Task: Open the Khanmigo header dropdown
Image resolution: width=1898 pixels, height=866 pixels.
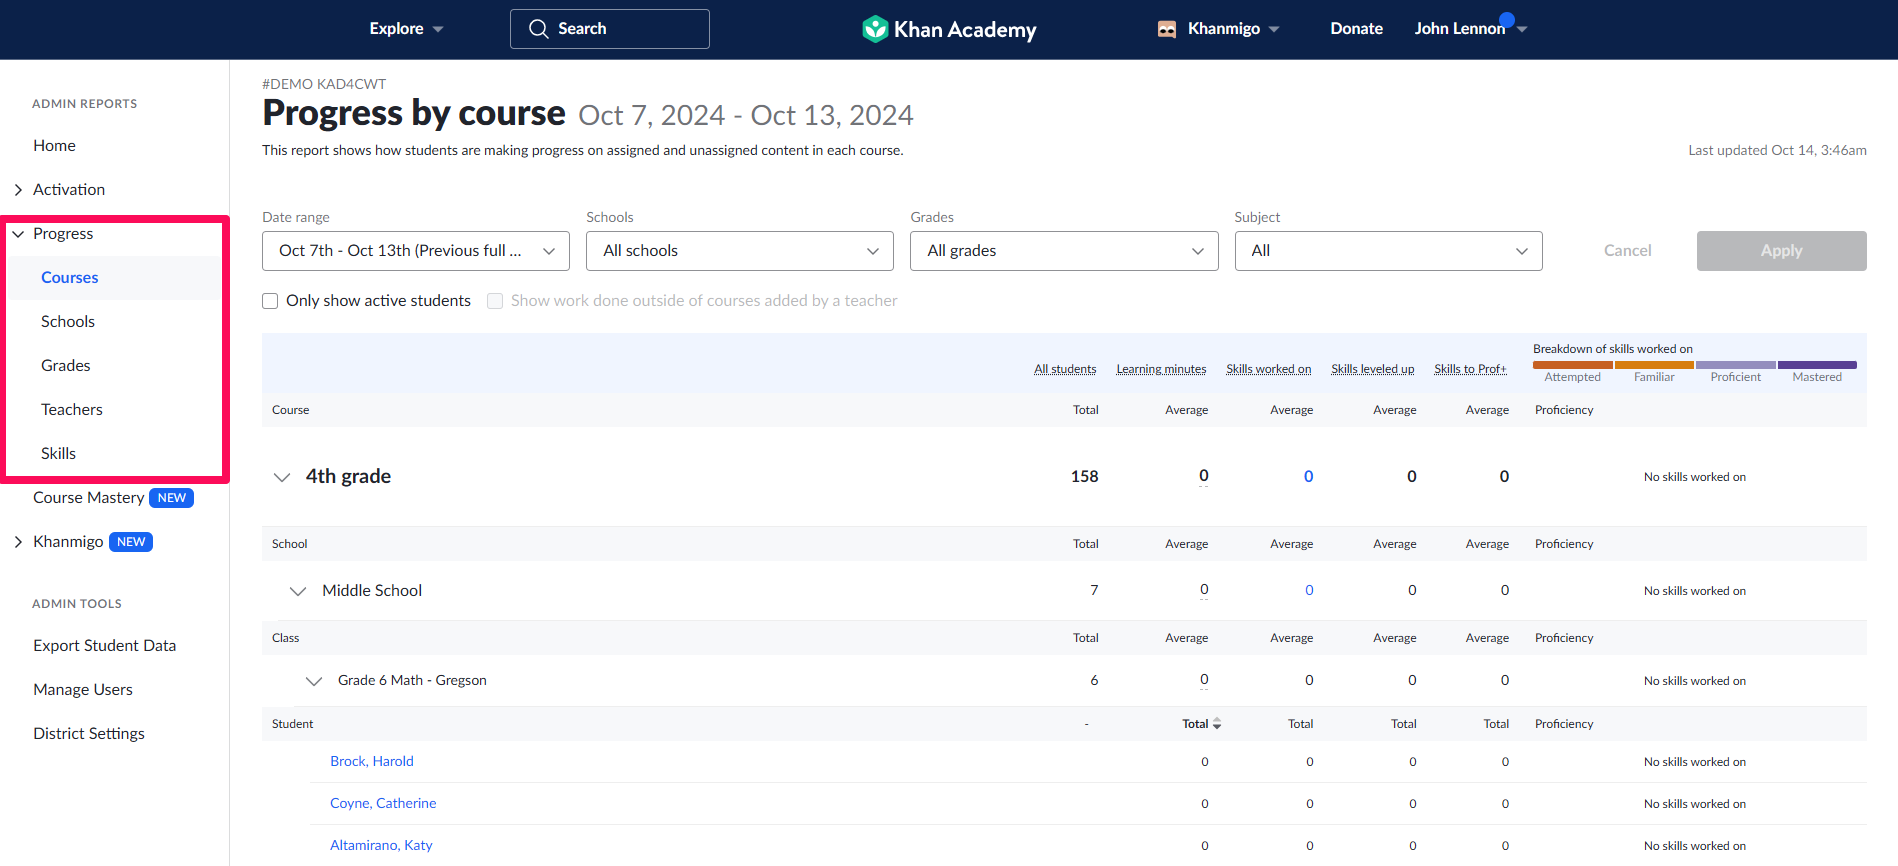Action: [1218, 29]
